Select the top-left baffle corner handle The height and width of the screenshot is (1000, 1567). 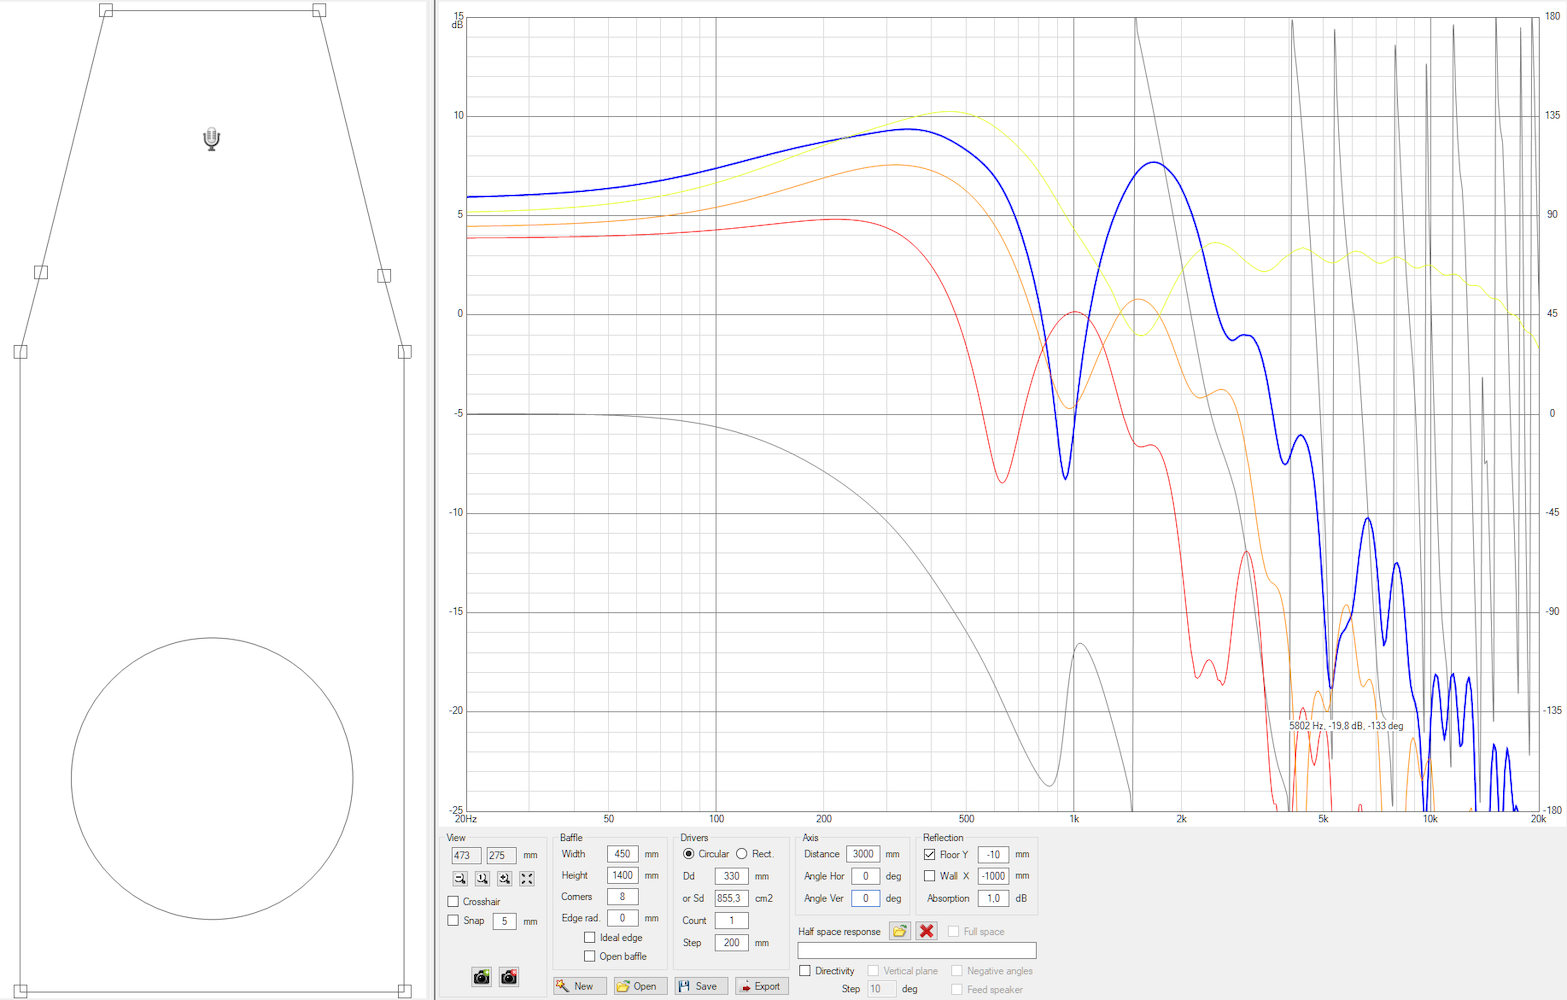(106, 10)
